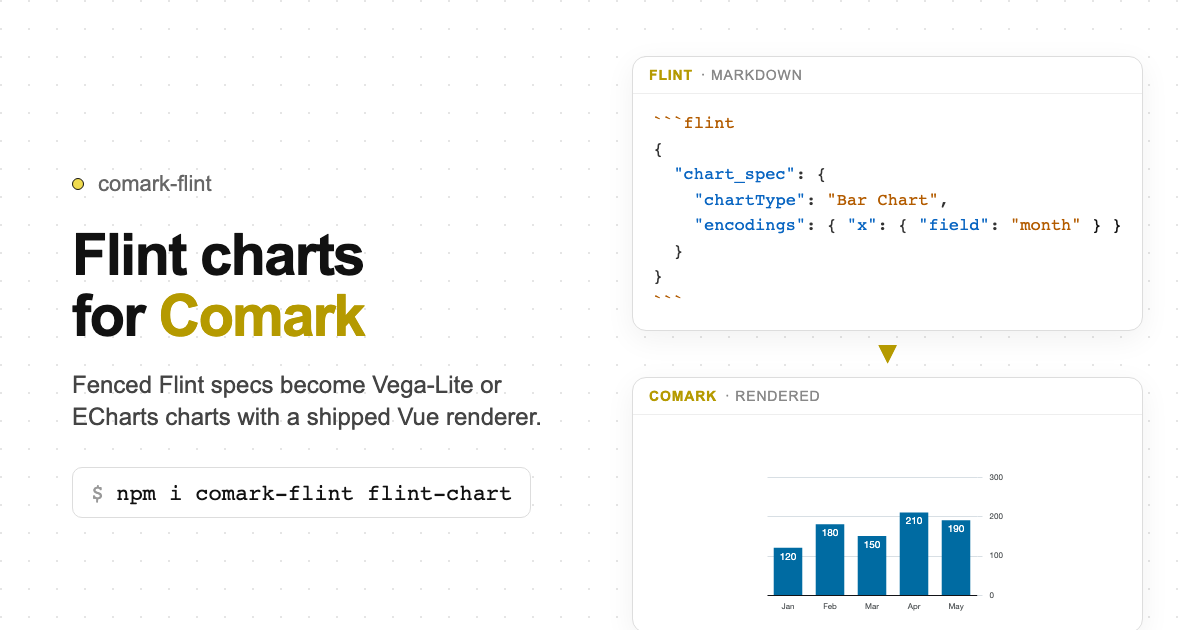This screenshot has height=630, width=1200.
Task: Click the npm i comark-flint flint-chart command box
Action: [301, 493]
